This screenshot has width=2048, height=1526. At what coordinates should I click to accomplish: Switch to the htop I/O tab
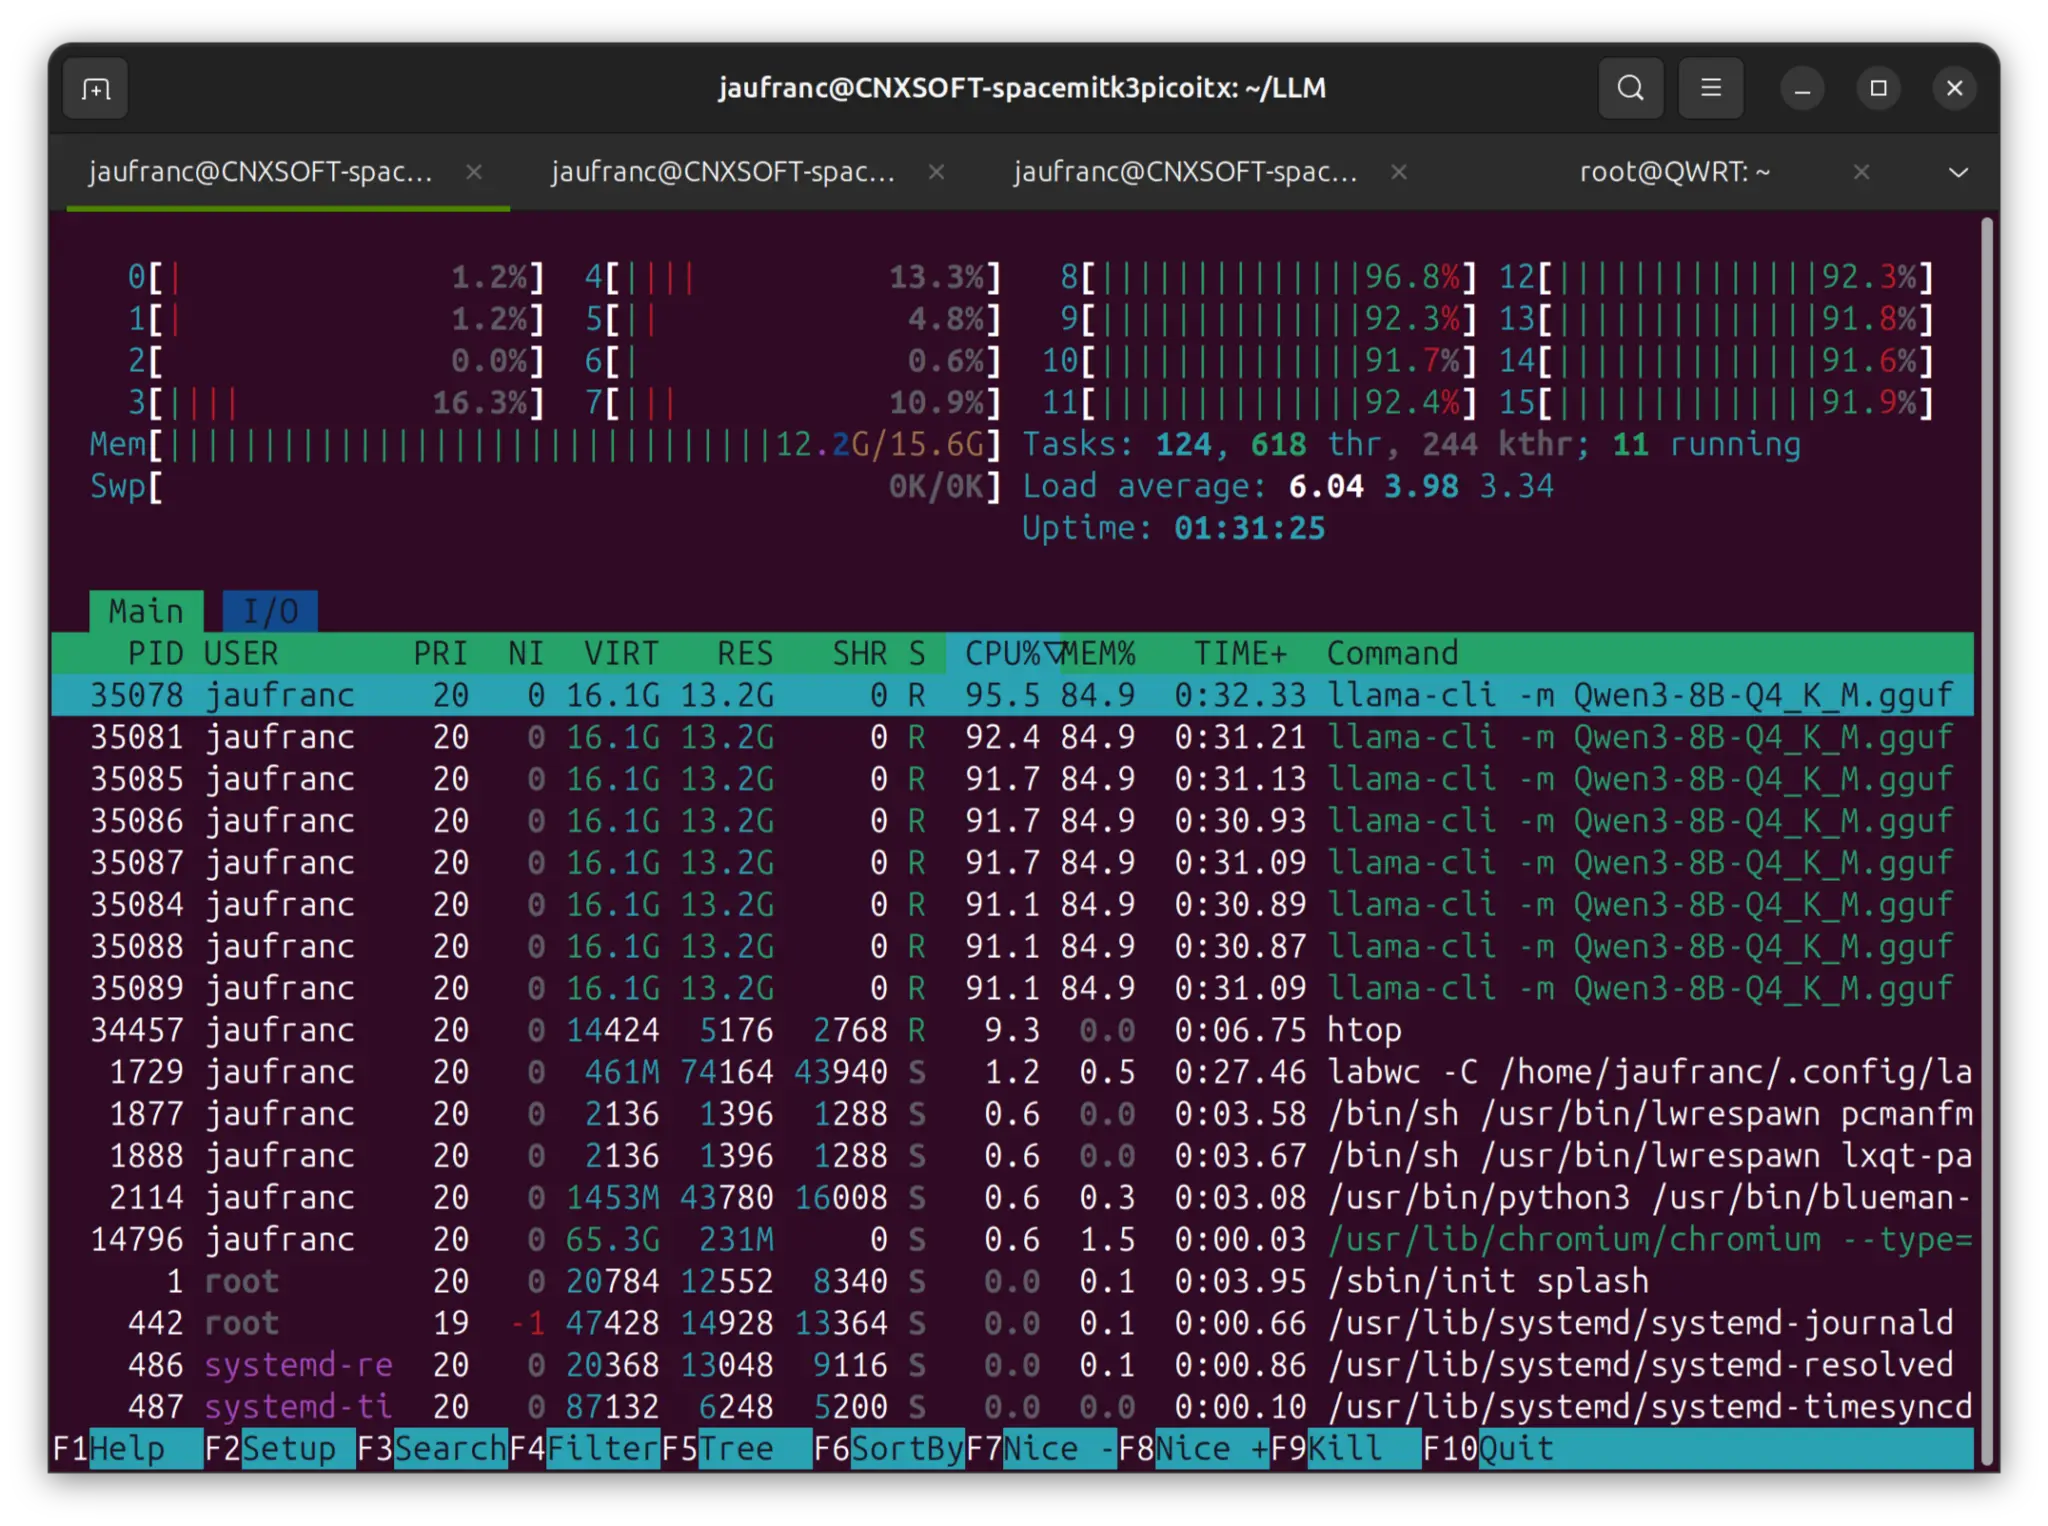[x=270, y=611]
